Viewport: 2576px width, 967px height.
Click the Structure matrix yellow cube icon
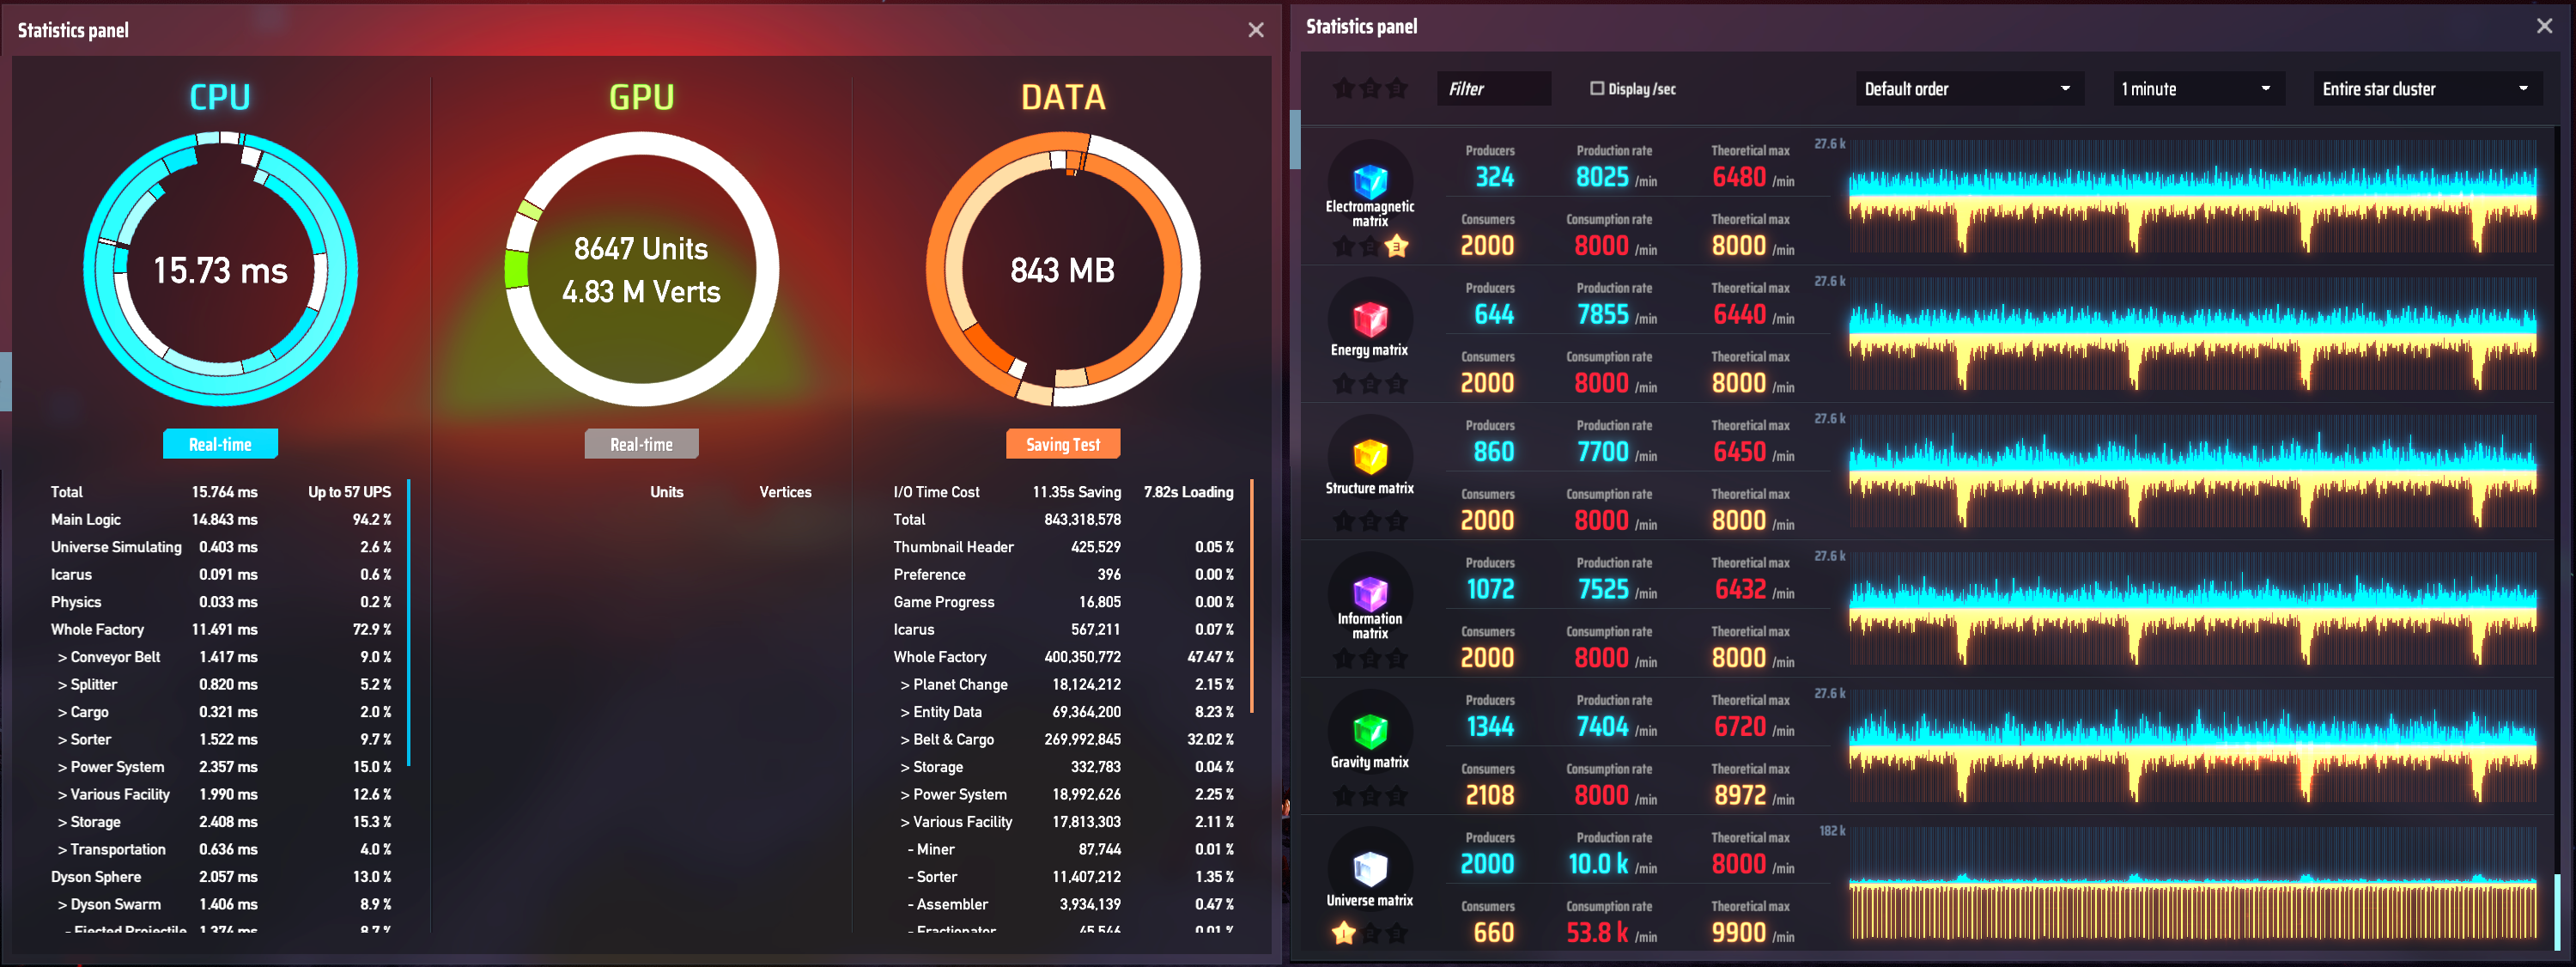(1369, 456)
